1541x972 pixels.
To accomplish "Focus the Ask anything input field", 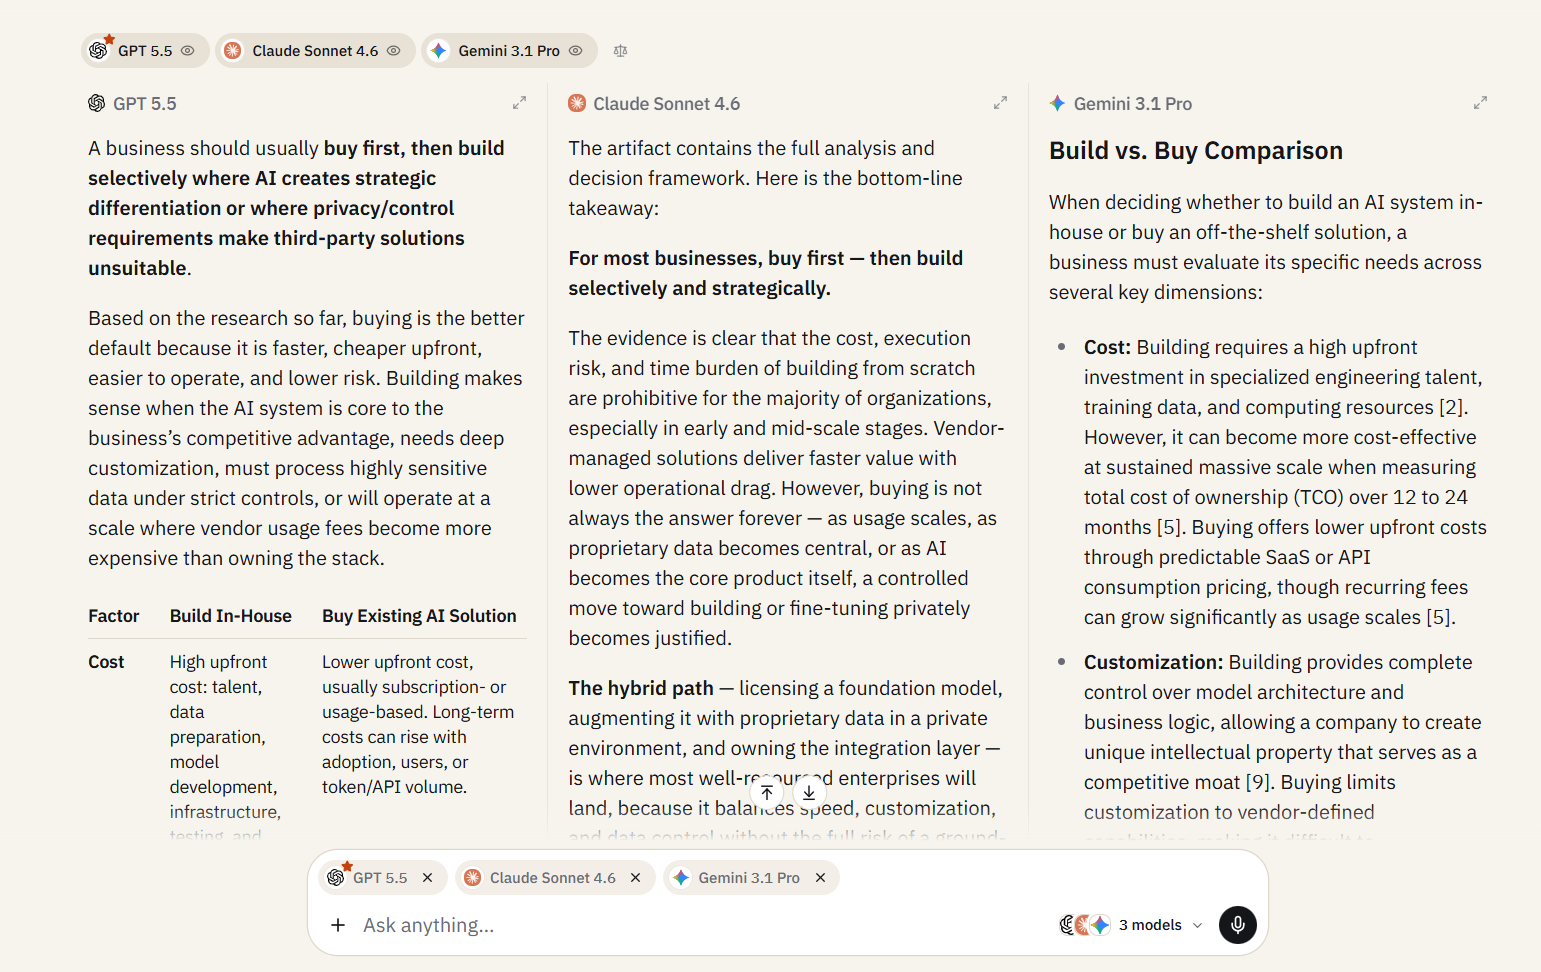I will [700, 925].
